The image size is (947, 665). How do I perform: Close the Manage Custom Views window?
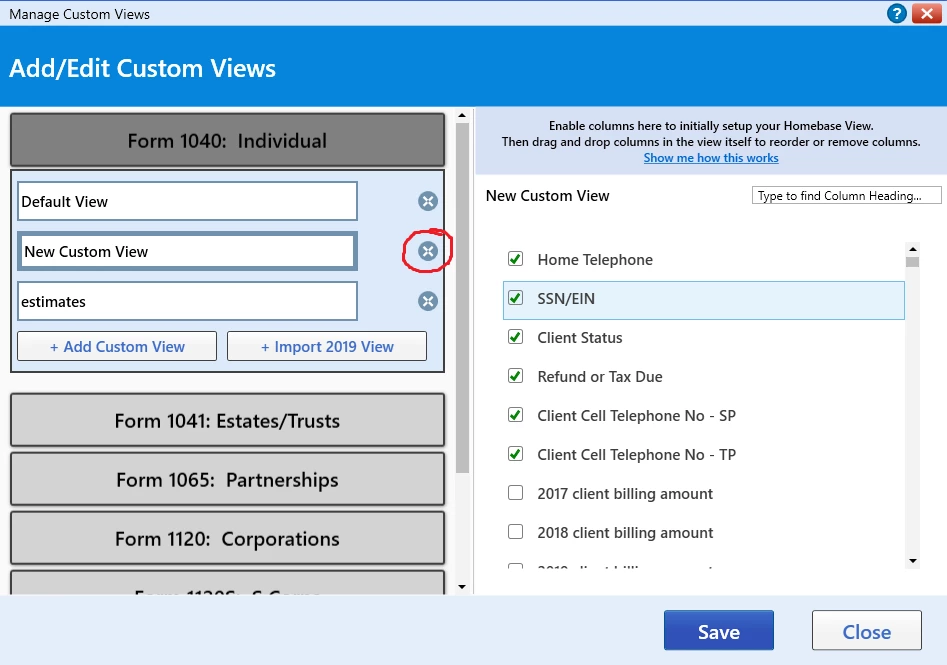[x=926, y=13]
